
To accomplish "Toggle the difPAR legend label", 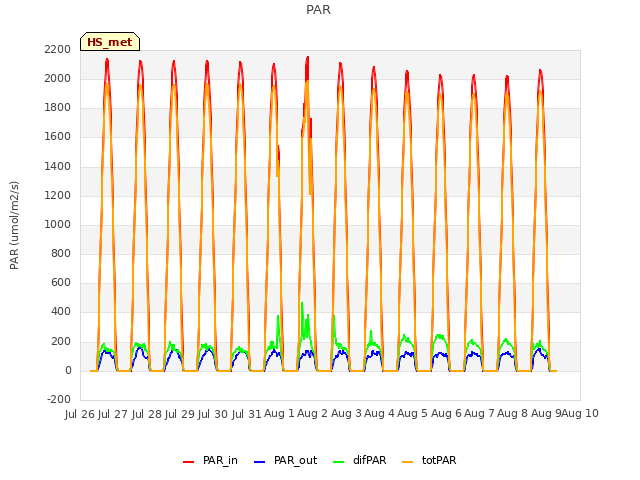I will pos(369,460).
